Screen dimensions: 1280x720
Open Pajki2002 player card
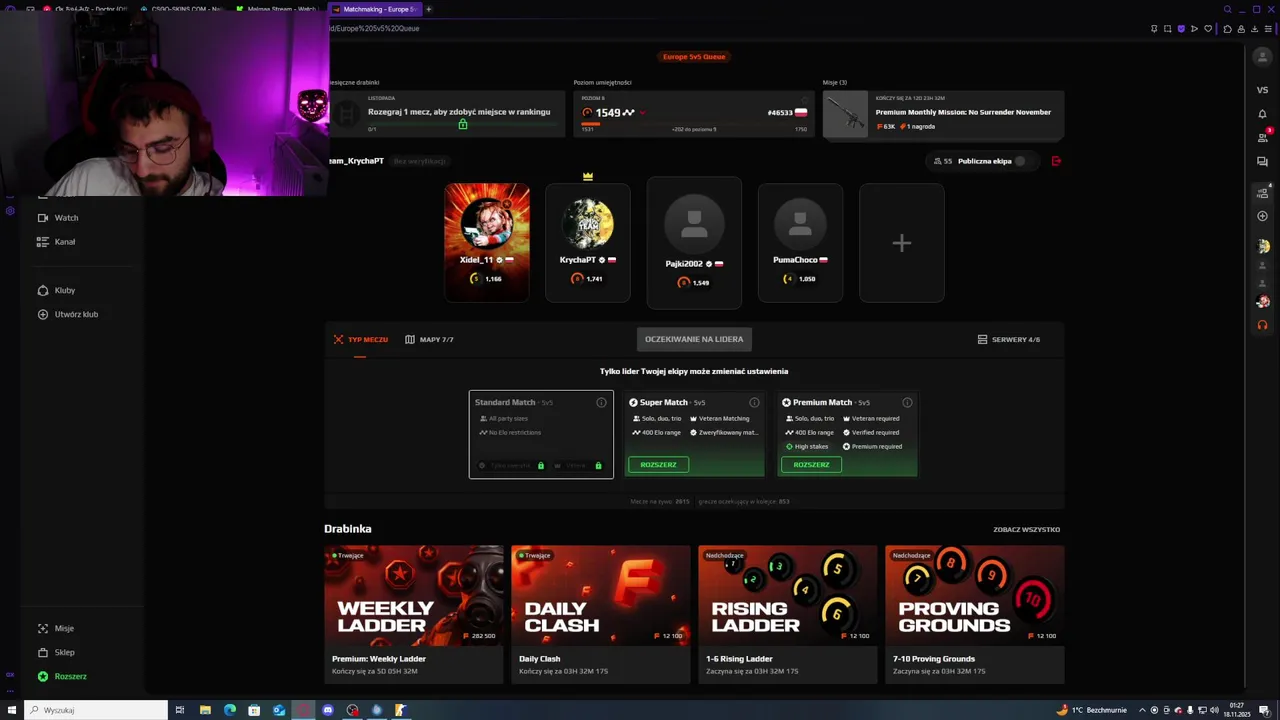694,243
